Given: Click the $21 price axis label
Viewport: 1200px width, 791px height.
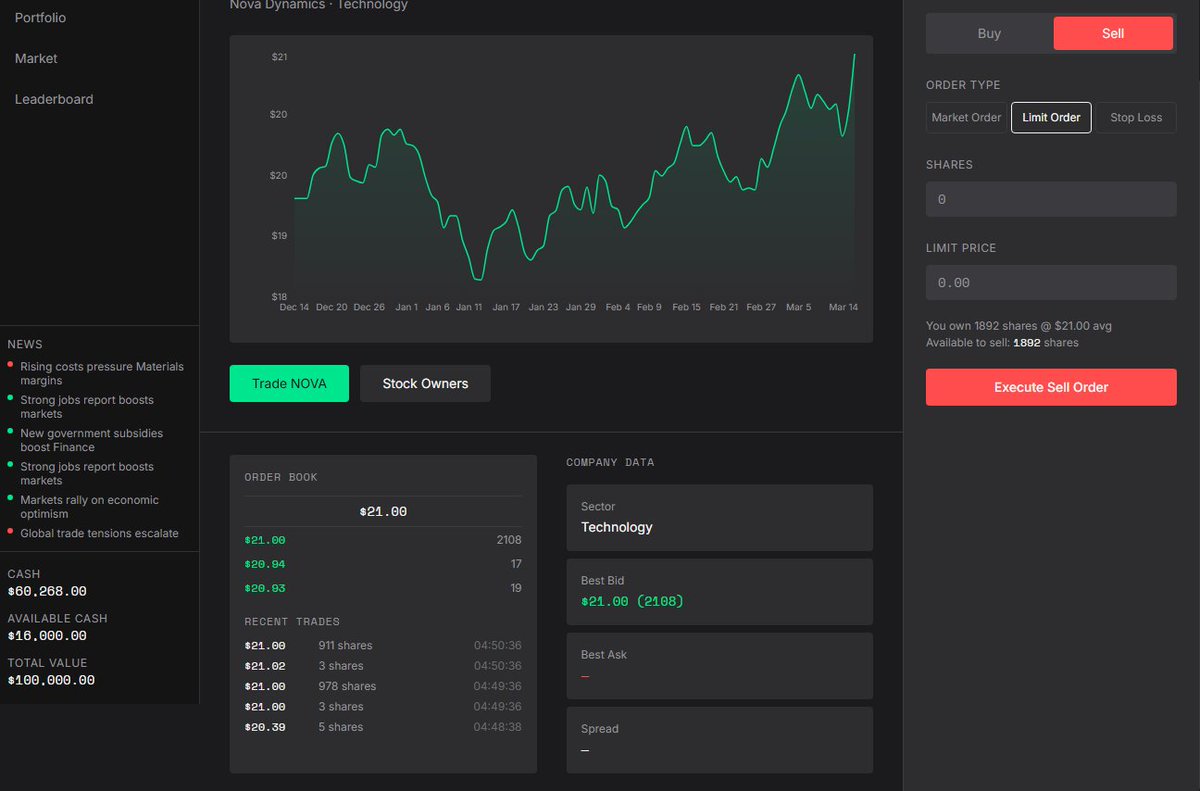Looking at the screenshot, I should click(279, 57).
